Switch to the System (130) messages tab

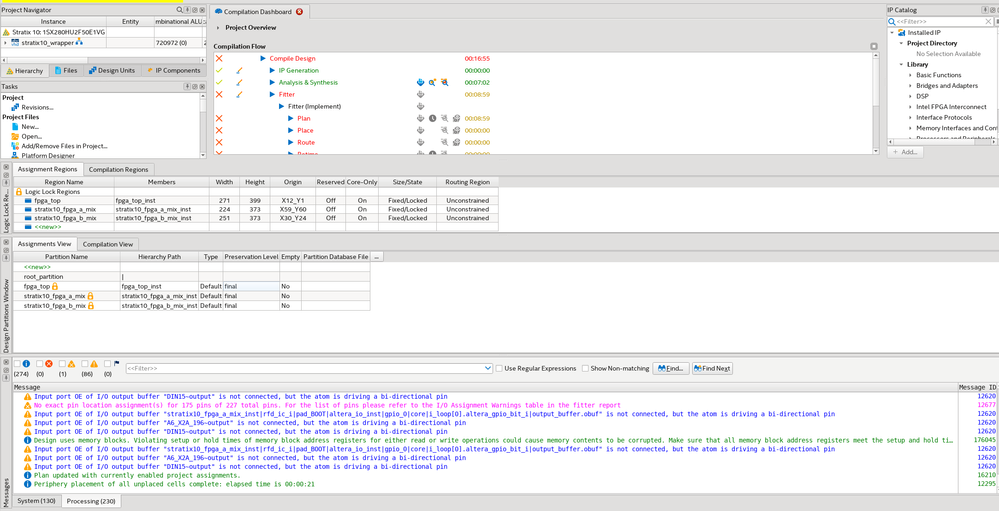36,501
